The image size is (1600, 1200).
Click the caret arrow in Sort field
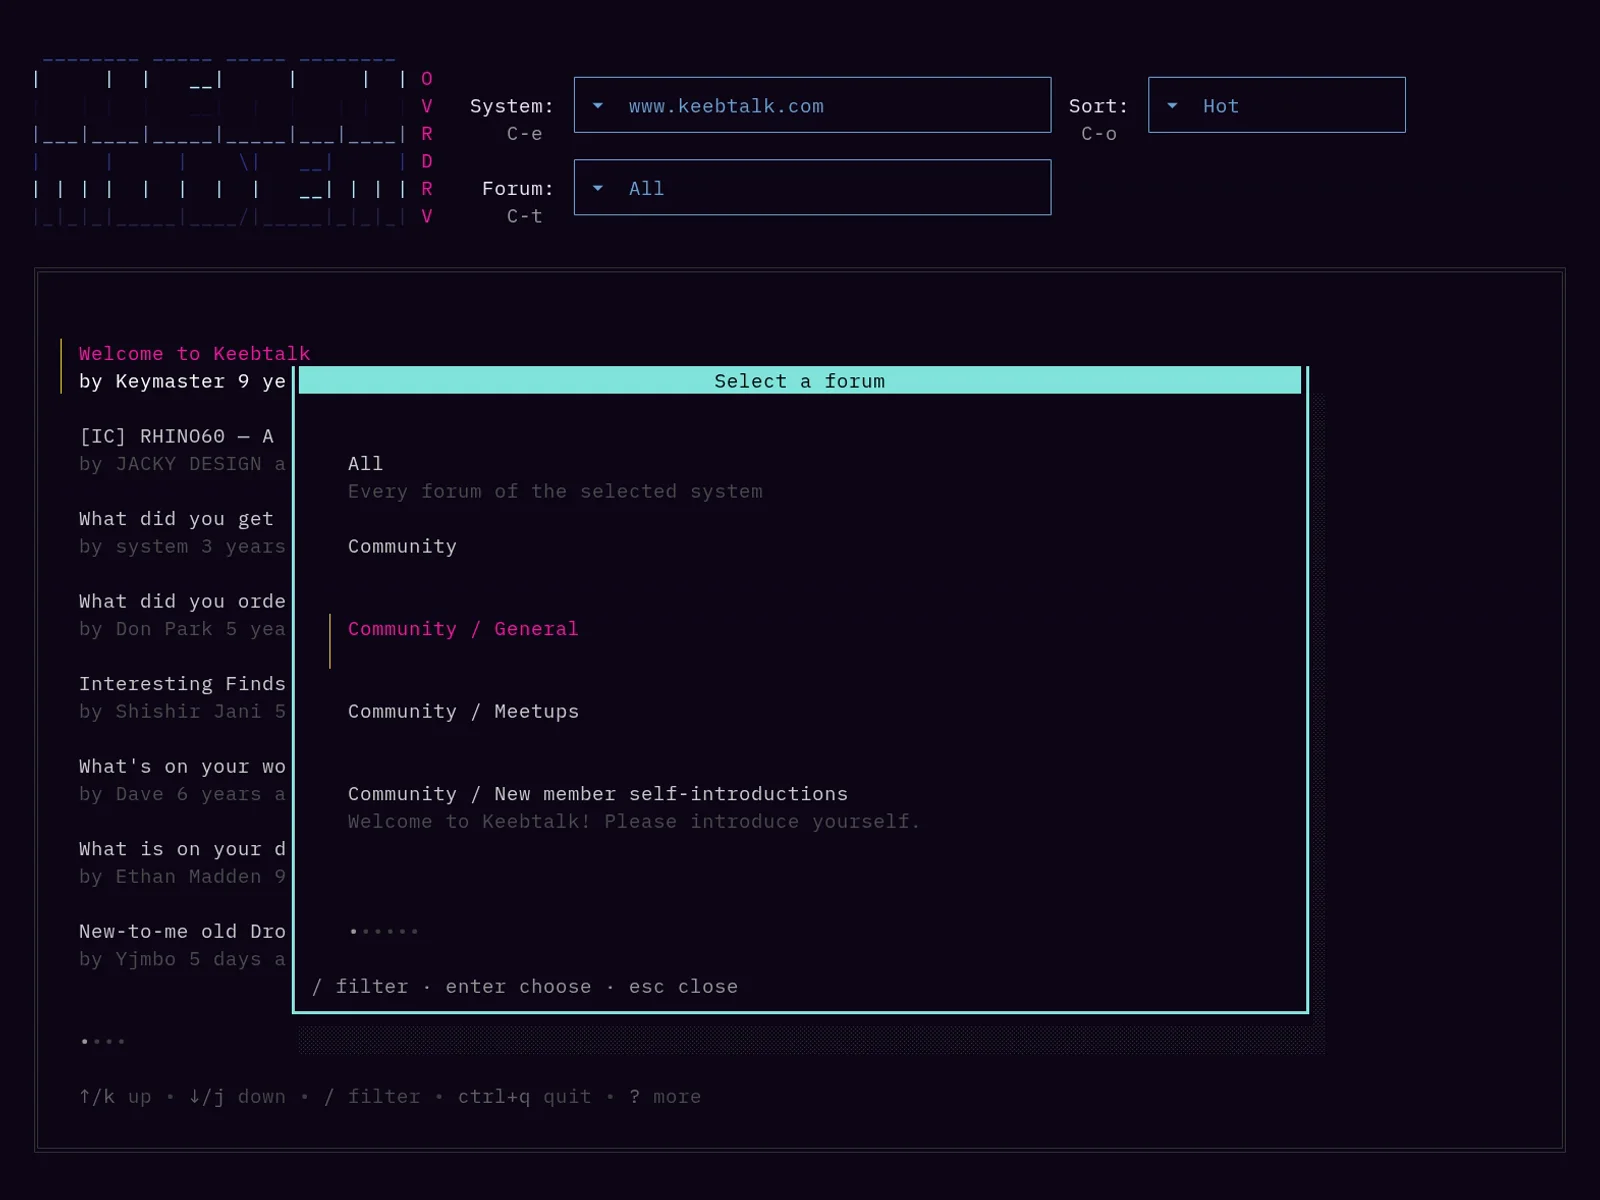(x=1172, y=105)
